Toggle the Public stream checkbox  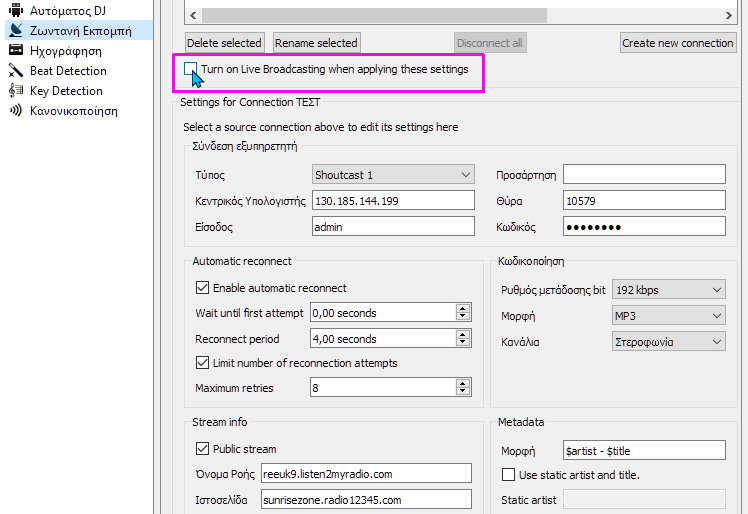coord(202,449)
